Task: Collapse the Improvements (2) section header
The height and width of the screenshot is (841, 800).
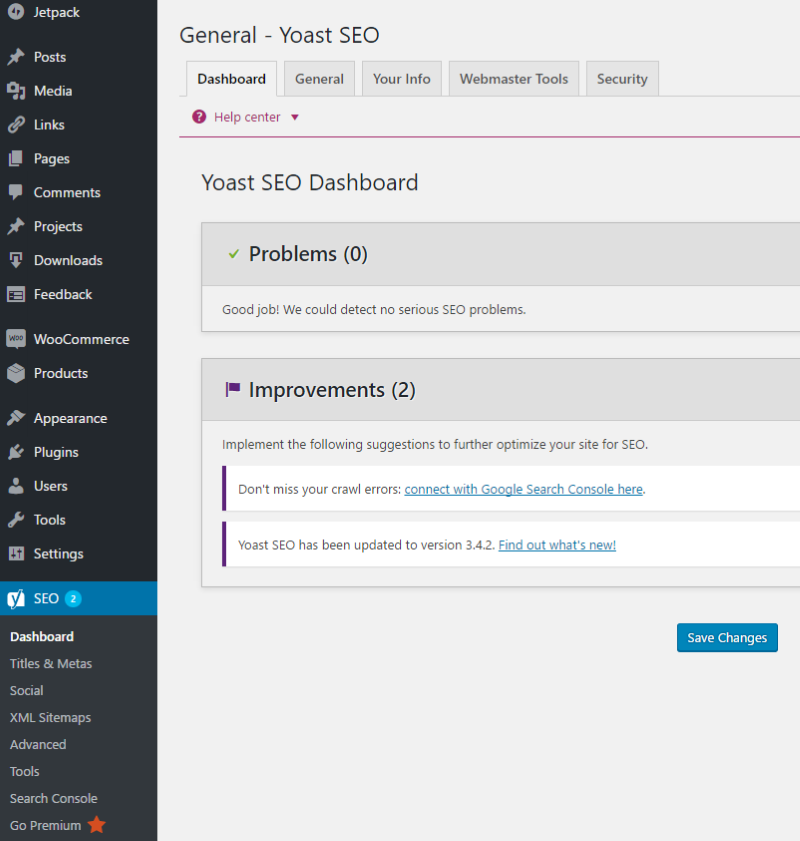Action: pos(500,389)
